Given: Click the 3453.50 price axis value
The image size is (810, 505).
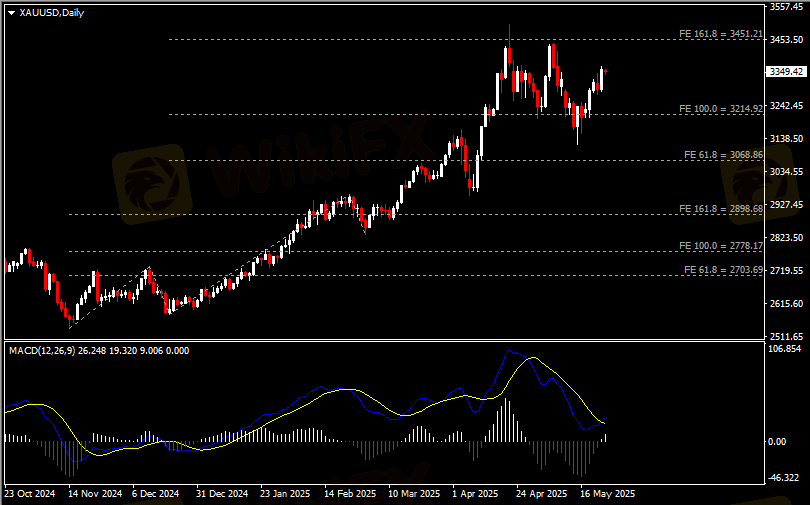Looking at the screenshot, I should (786, 40).
